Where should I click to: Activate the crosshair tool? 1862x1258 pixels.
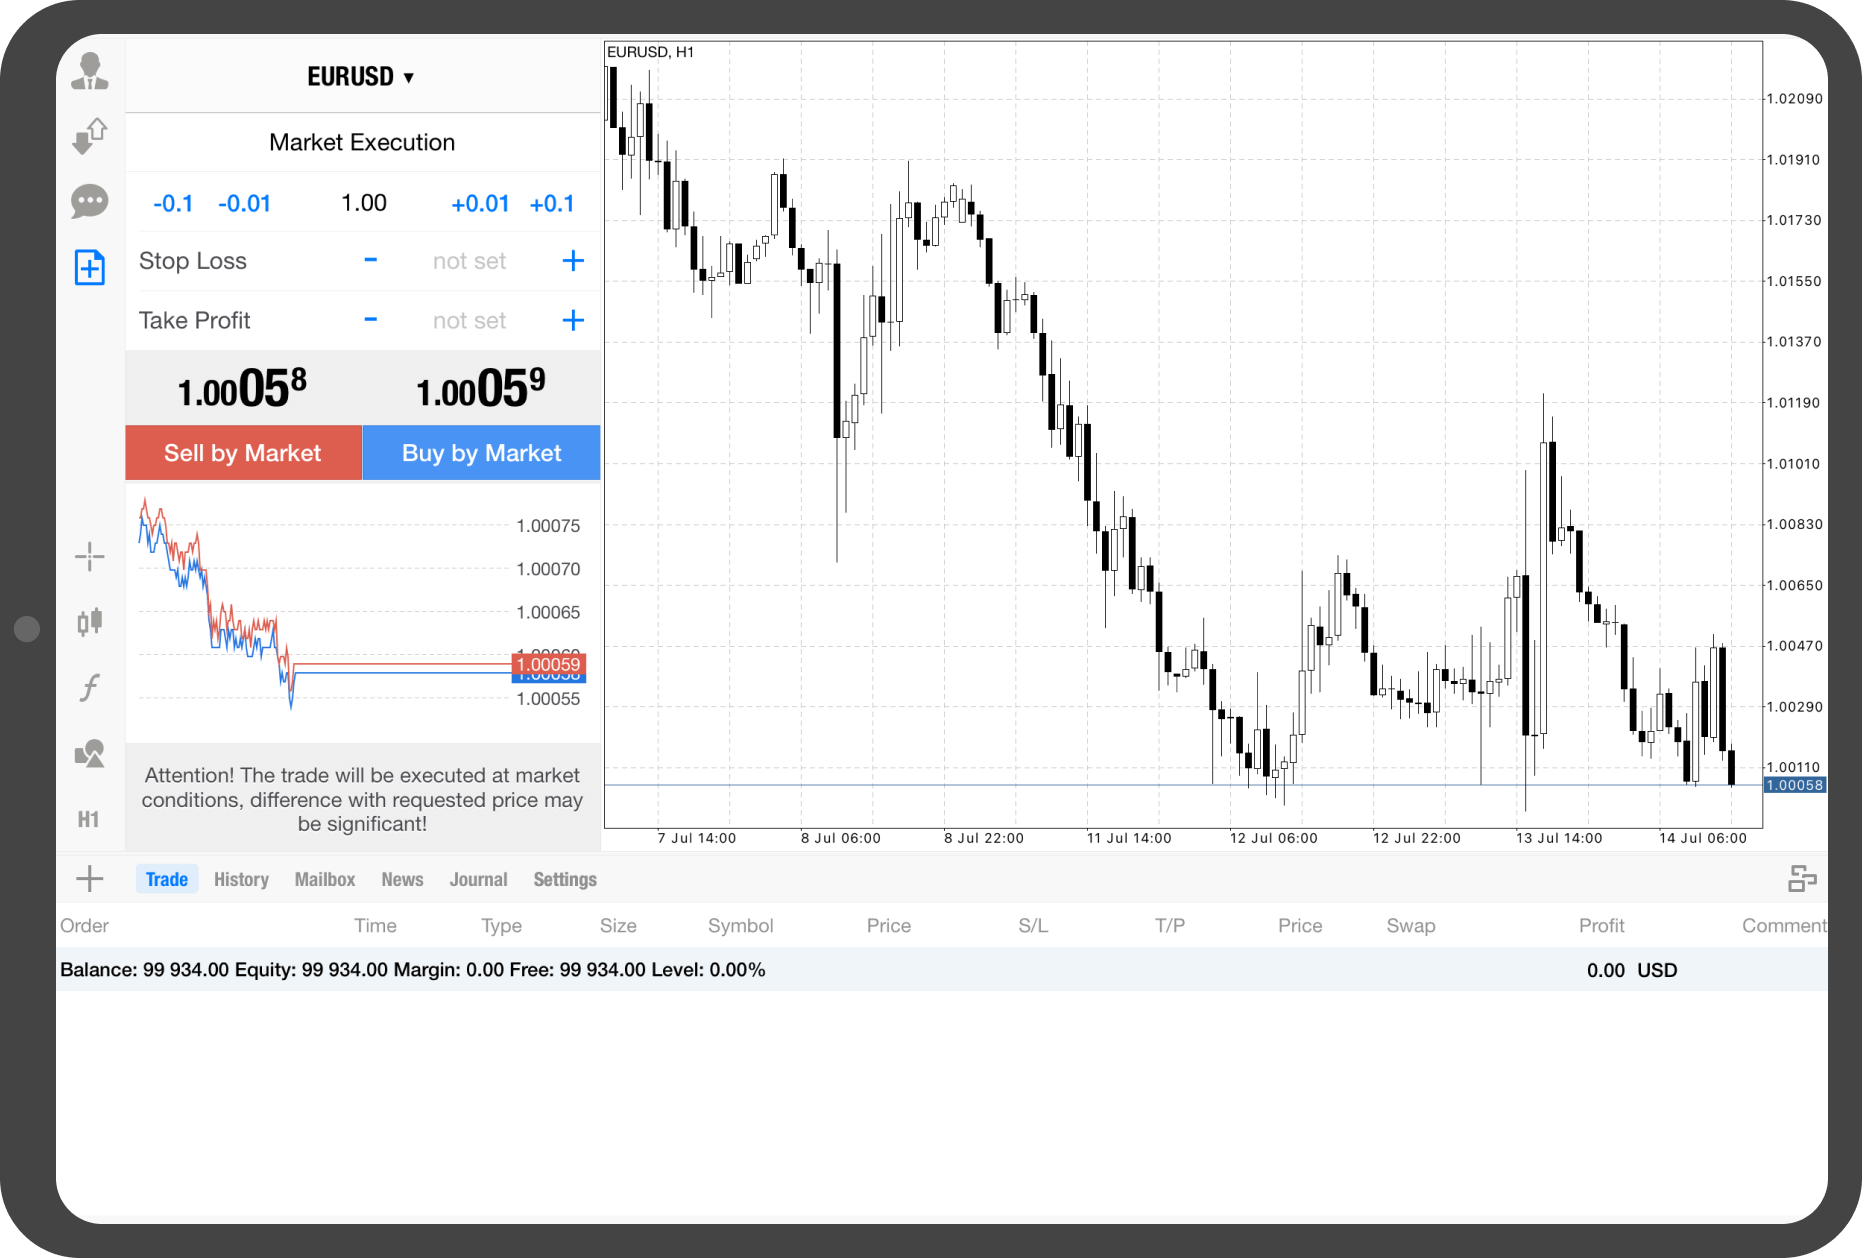coord(90,557)
